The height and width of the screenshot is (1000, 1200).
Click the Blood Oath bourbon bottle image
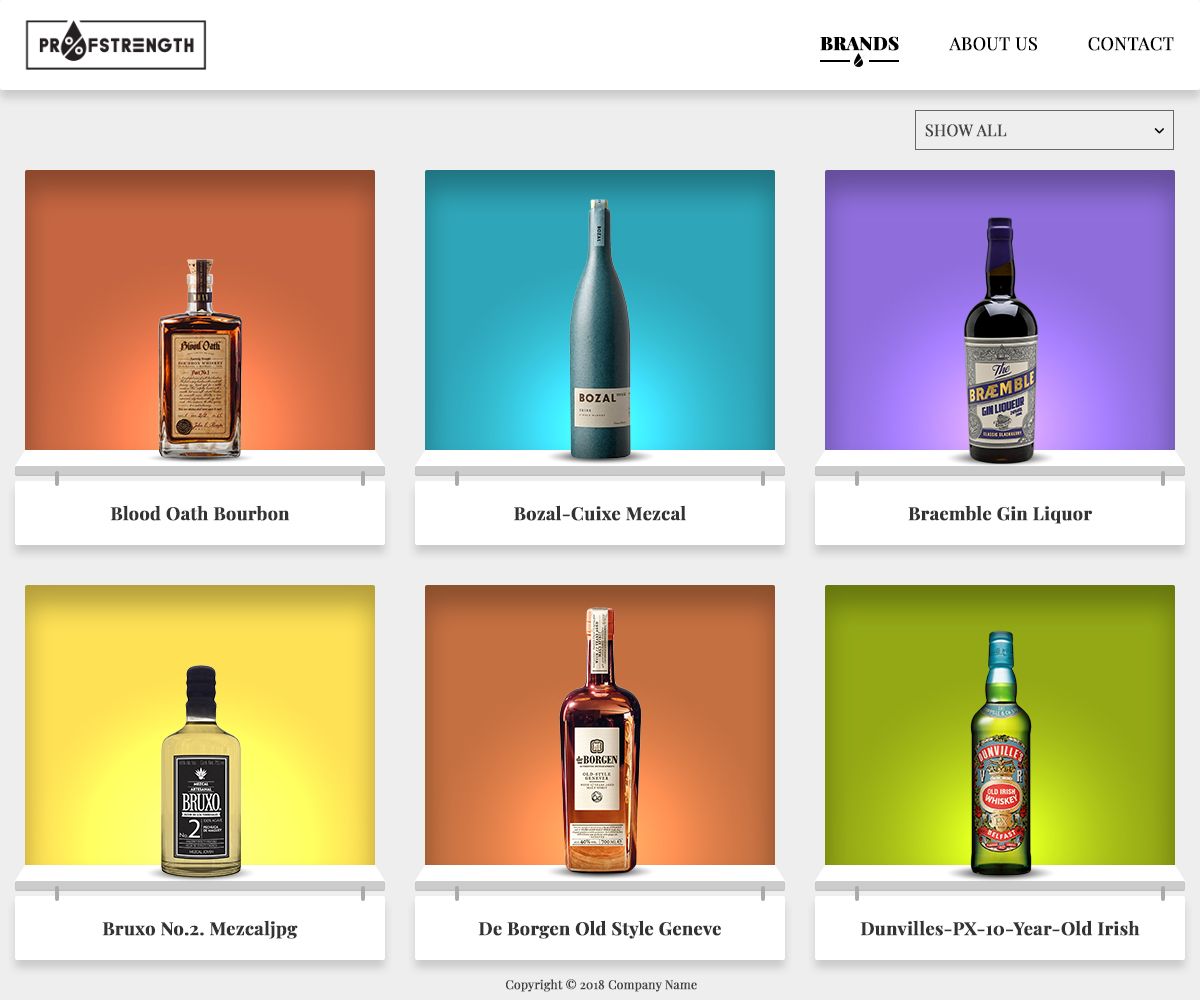click(200, 358)
